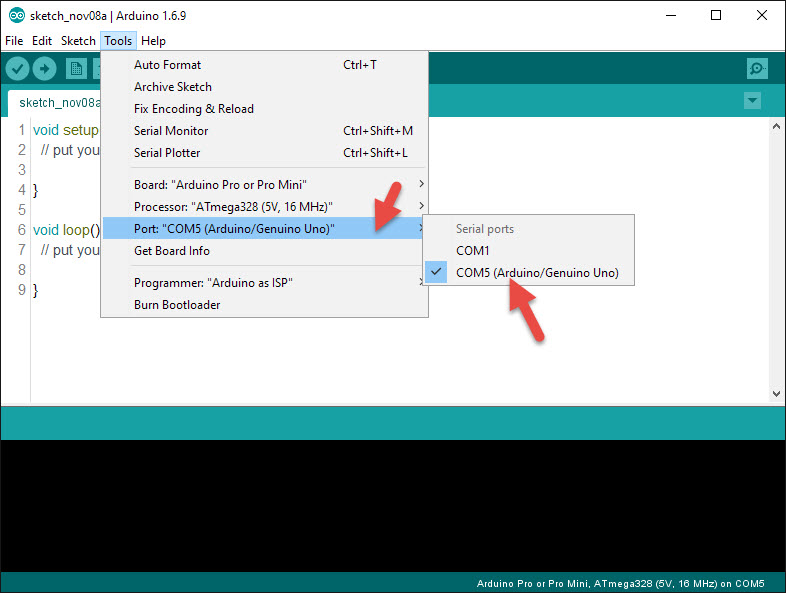Choose Auto Format from Tools menu
This screenshot has width=786, height=593.
[x=167, y=65]
